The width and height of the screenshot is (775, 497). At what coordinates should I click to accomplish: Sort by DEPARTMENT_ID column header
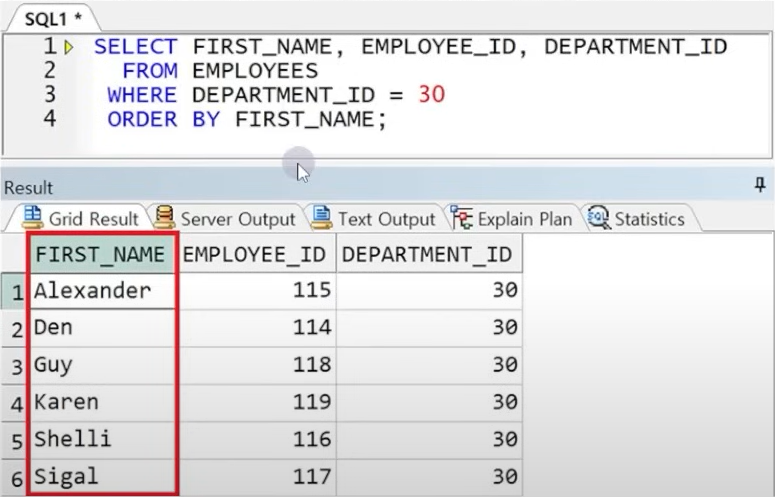click(x=428, y=254)
